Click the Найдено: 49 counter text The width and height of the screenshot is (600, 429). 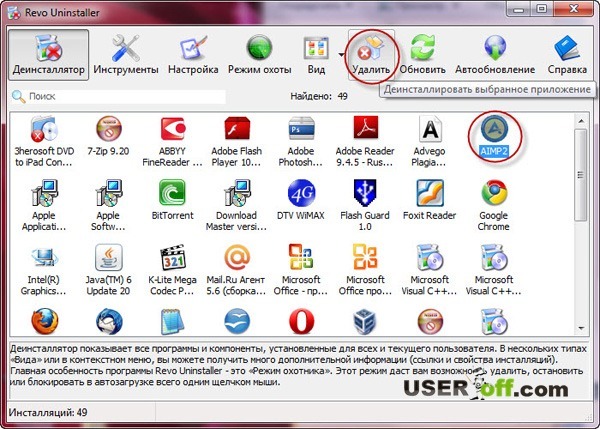pos(319,96)
